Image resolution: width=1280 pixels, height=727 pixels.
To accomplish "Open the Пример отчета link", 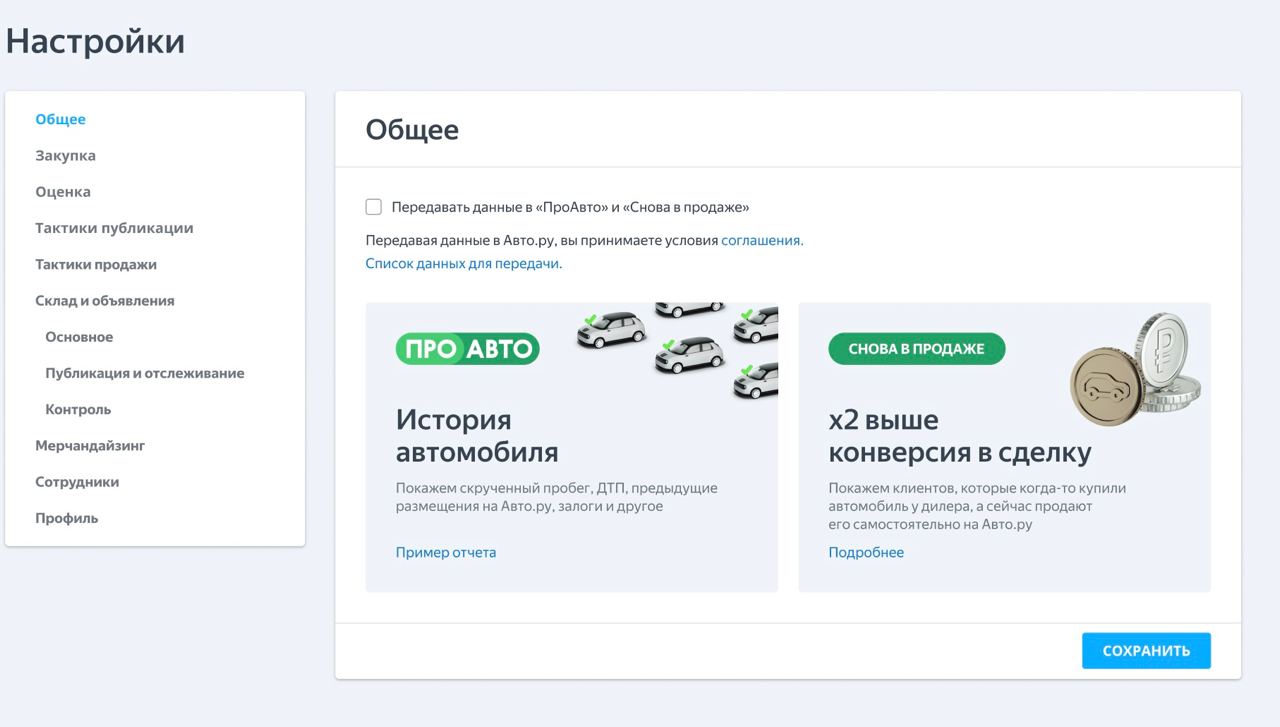I will (445, 552).
